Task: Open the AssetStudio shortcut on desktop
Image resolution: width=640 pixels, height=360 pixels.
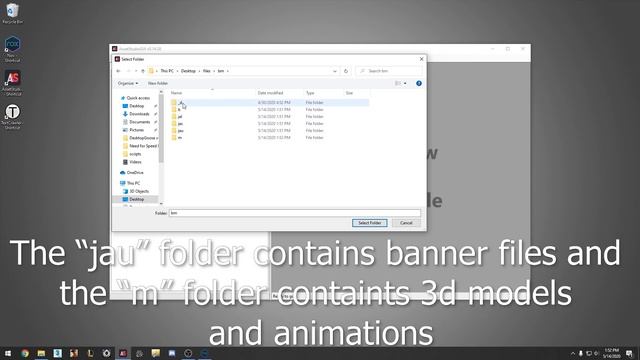Action: (12, 83)
